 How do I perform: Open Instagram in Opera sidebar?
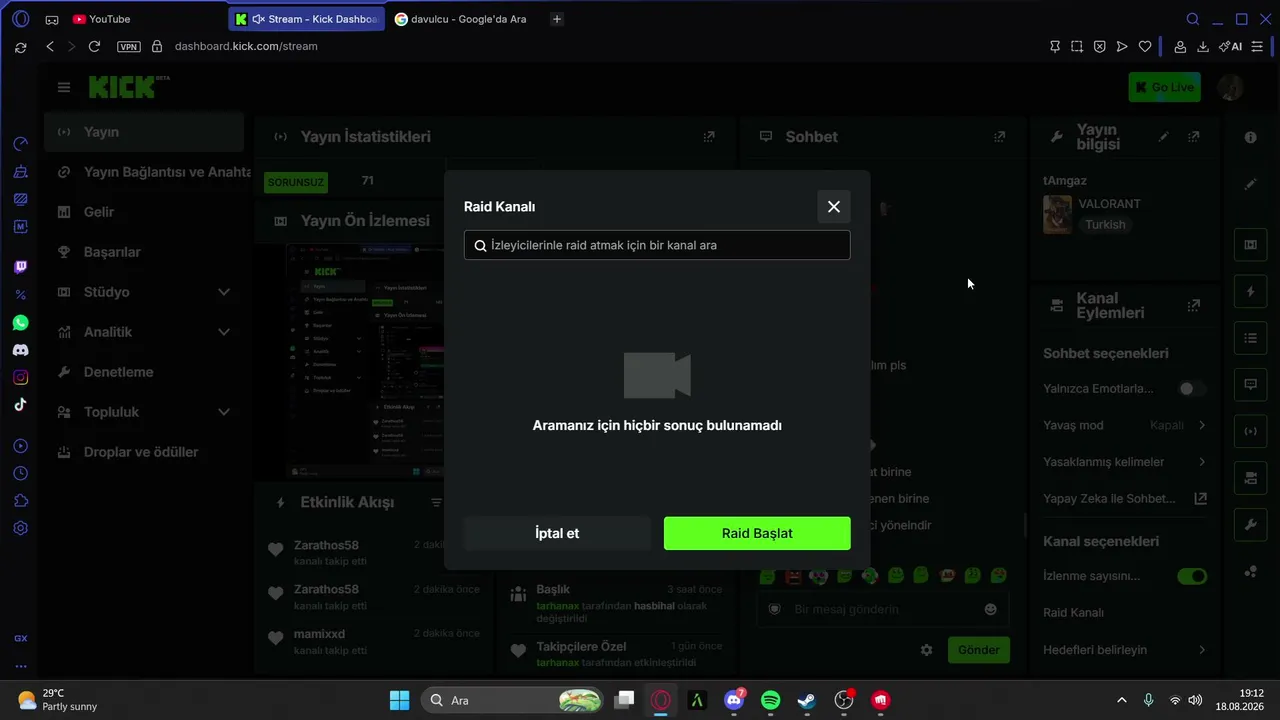(x=20, y=377)
